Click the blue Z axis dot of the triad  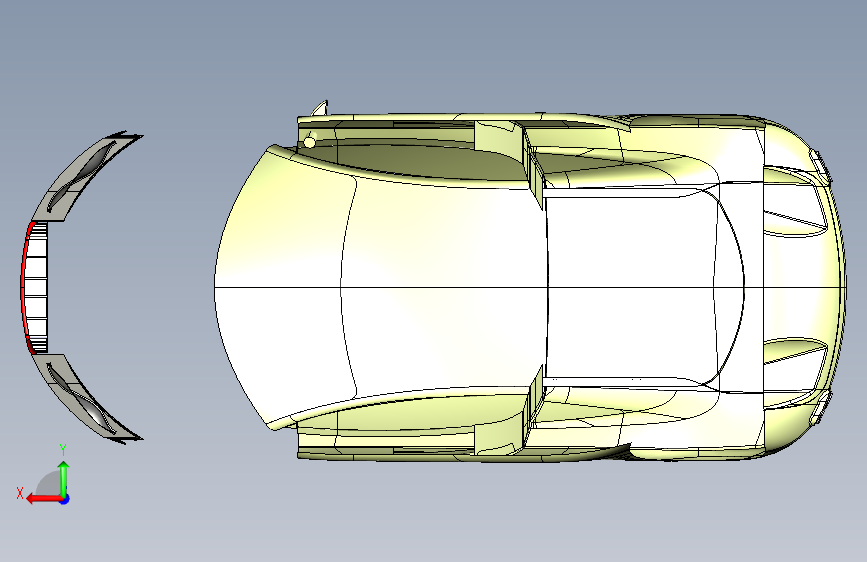[x=64, y=499]
